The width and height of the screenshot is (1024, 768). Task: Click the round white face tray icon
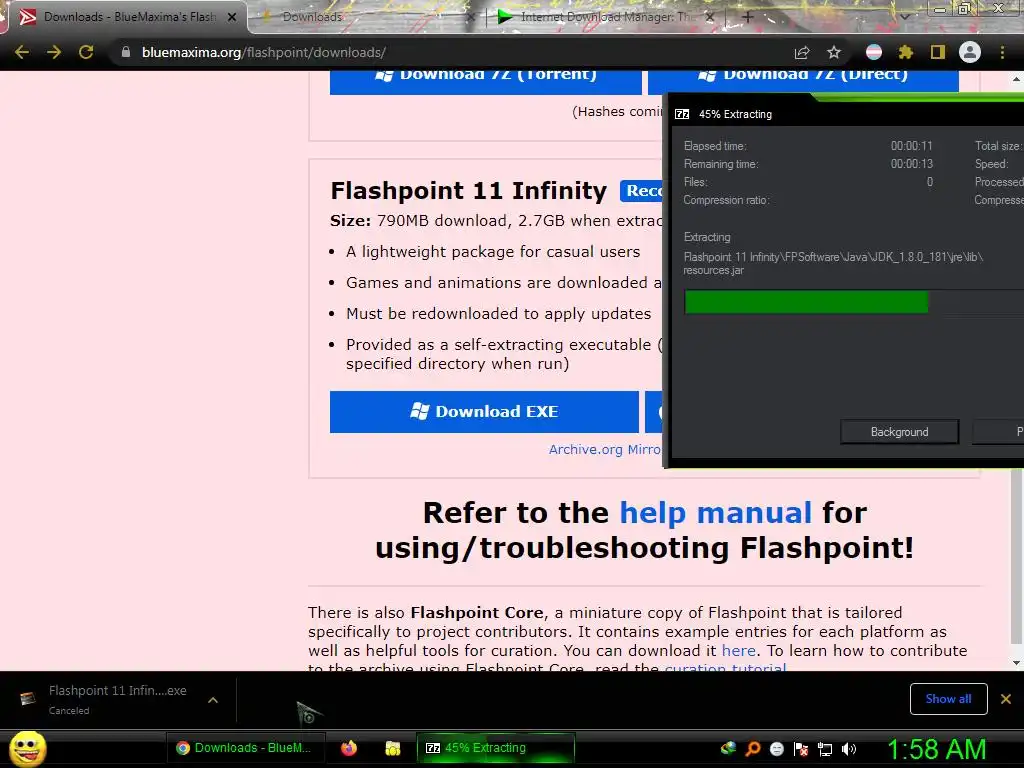[776, 748]
